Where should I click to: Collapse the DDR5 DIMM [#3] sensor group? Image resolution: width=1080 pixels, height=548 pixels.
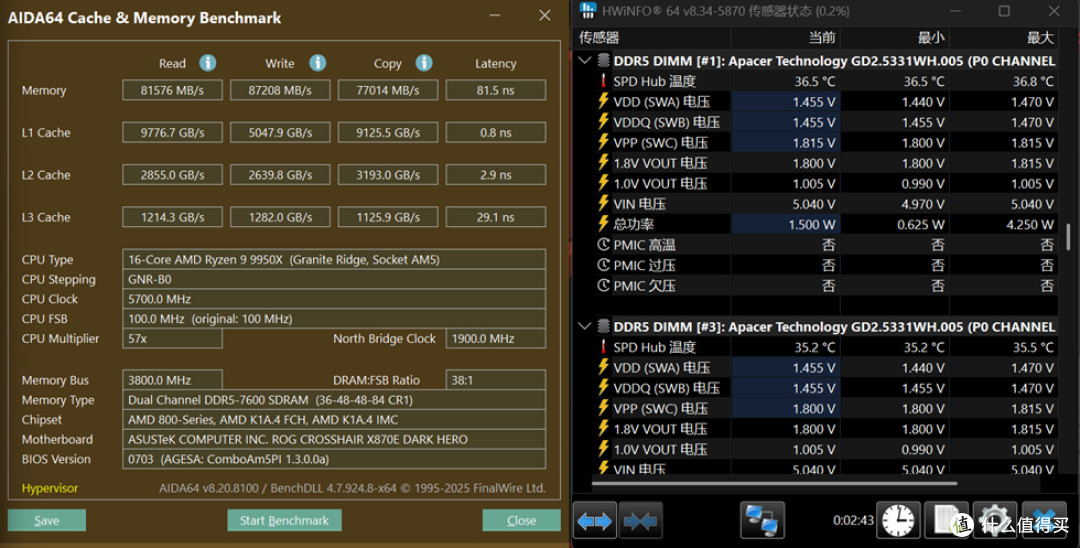coord(585,326)
